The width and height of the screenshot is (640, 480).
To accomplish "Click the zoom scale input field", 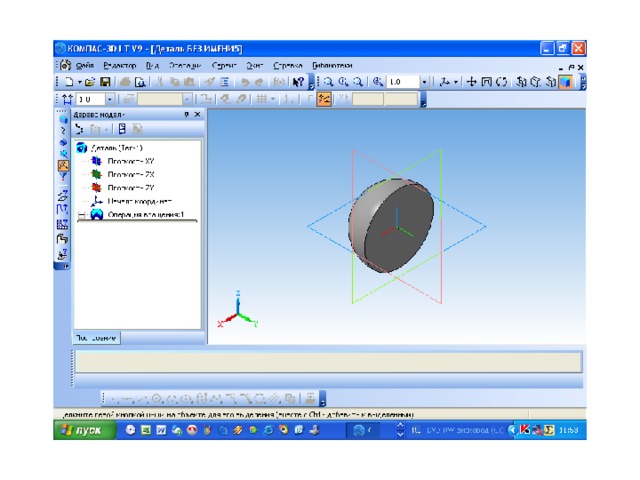I will pyautogui.click(x=402, y=82).
